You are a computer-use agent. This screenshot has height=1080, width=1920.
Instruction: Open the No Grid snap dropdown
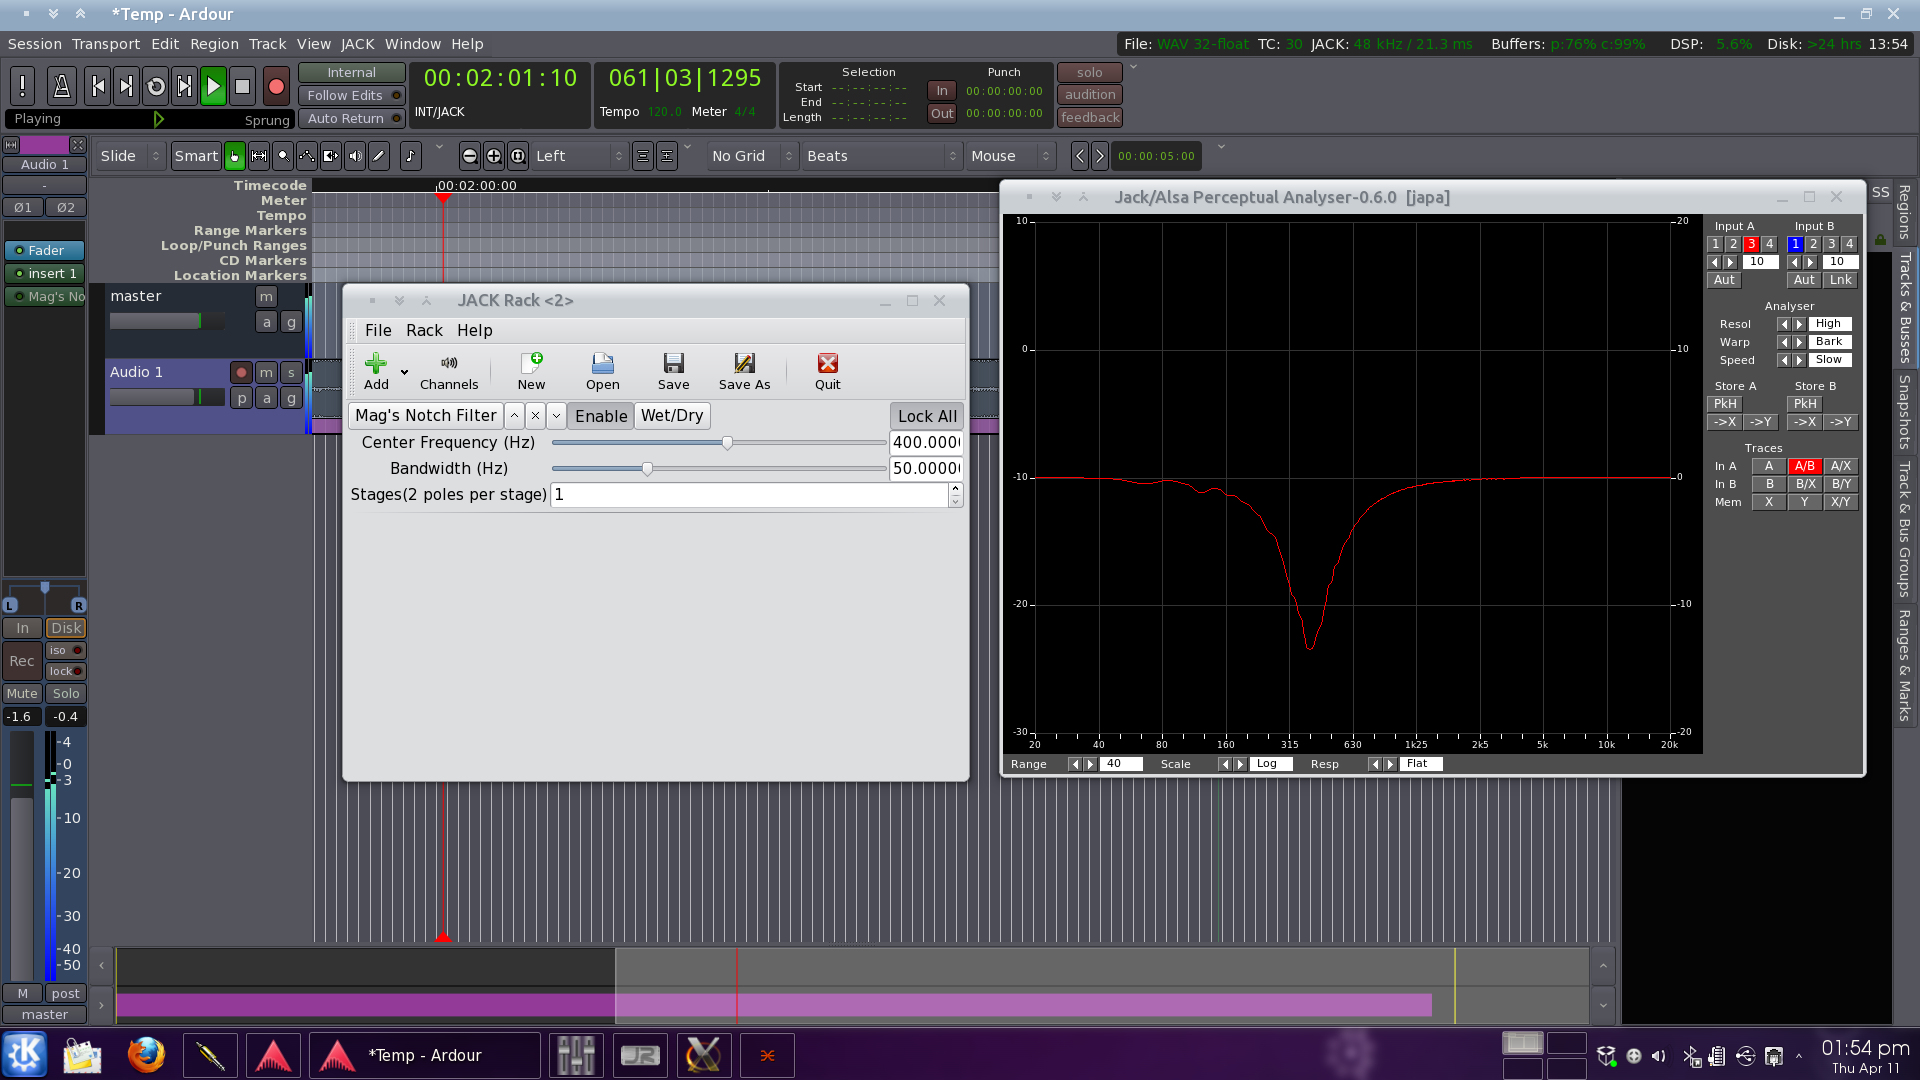coord(751,156)
